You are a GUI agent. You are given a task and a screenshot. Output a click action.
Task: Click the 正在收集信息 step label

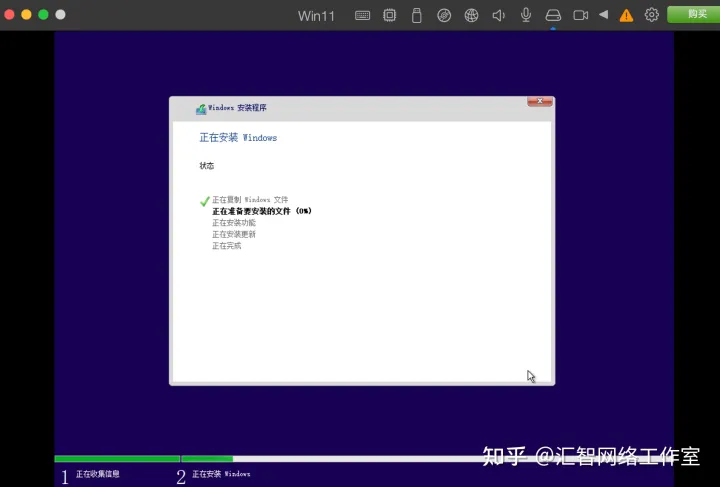coord(97,474)
